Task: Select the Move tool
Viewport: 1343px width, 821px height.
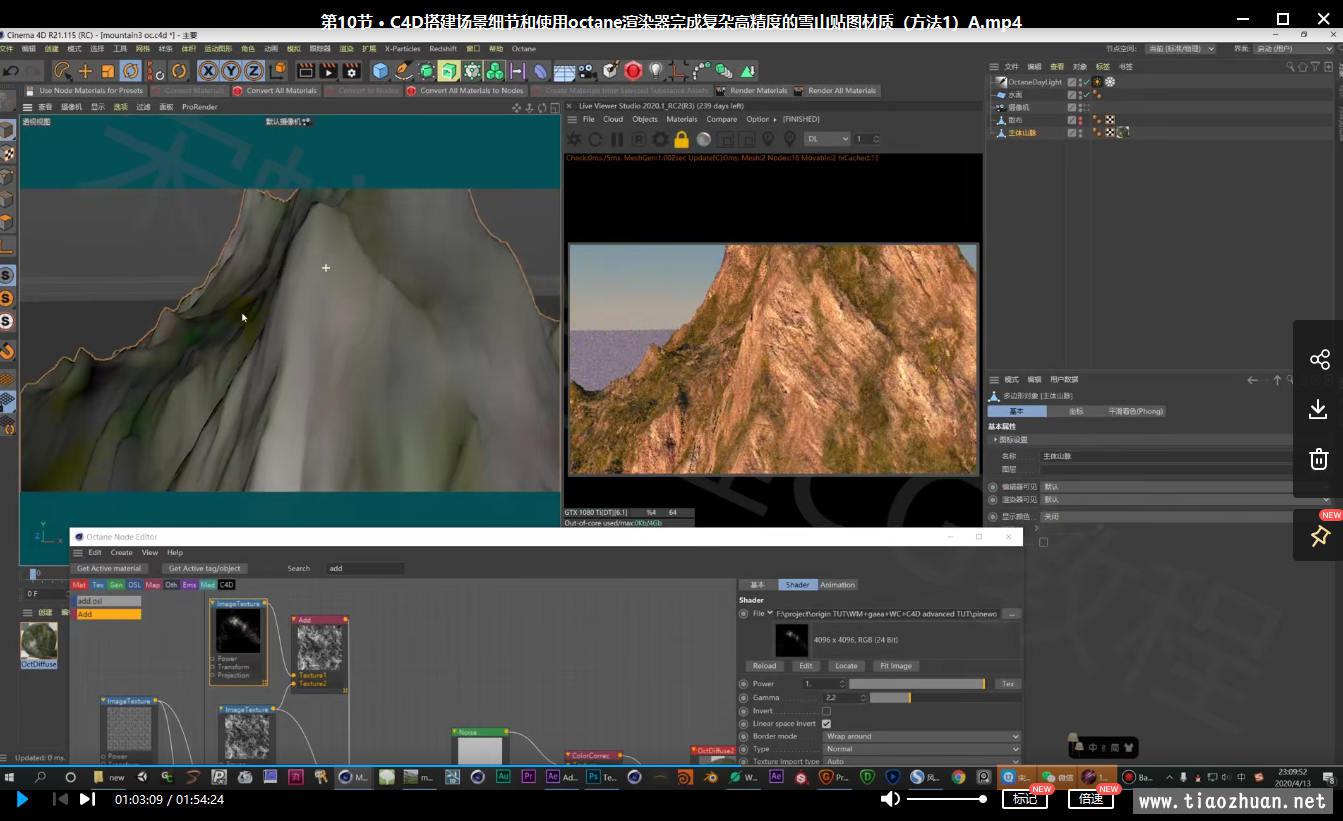Action: (85, 71)
